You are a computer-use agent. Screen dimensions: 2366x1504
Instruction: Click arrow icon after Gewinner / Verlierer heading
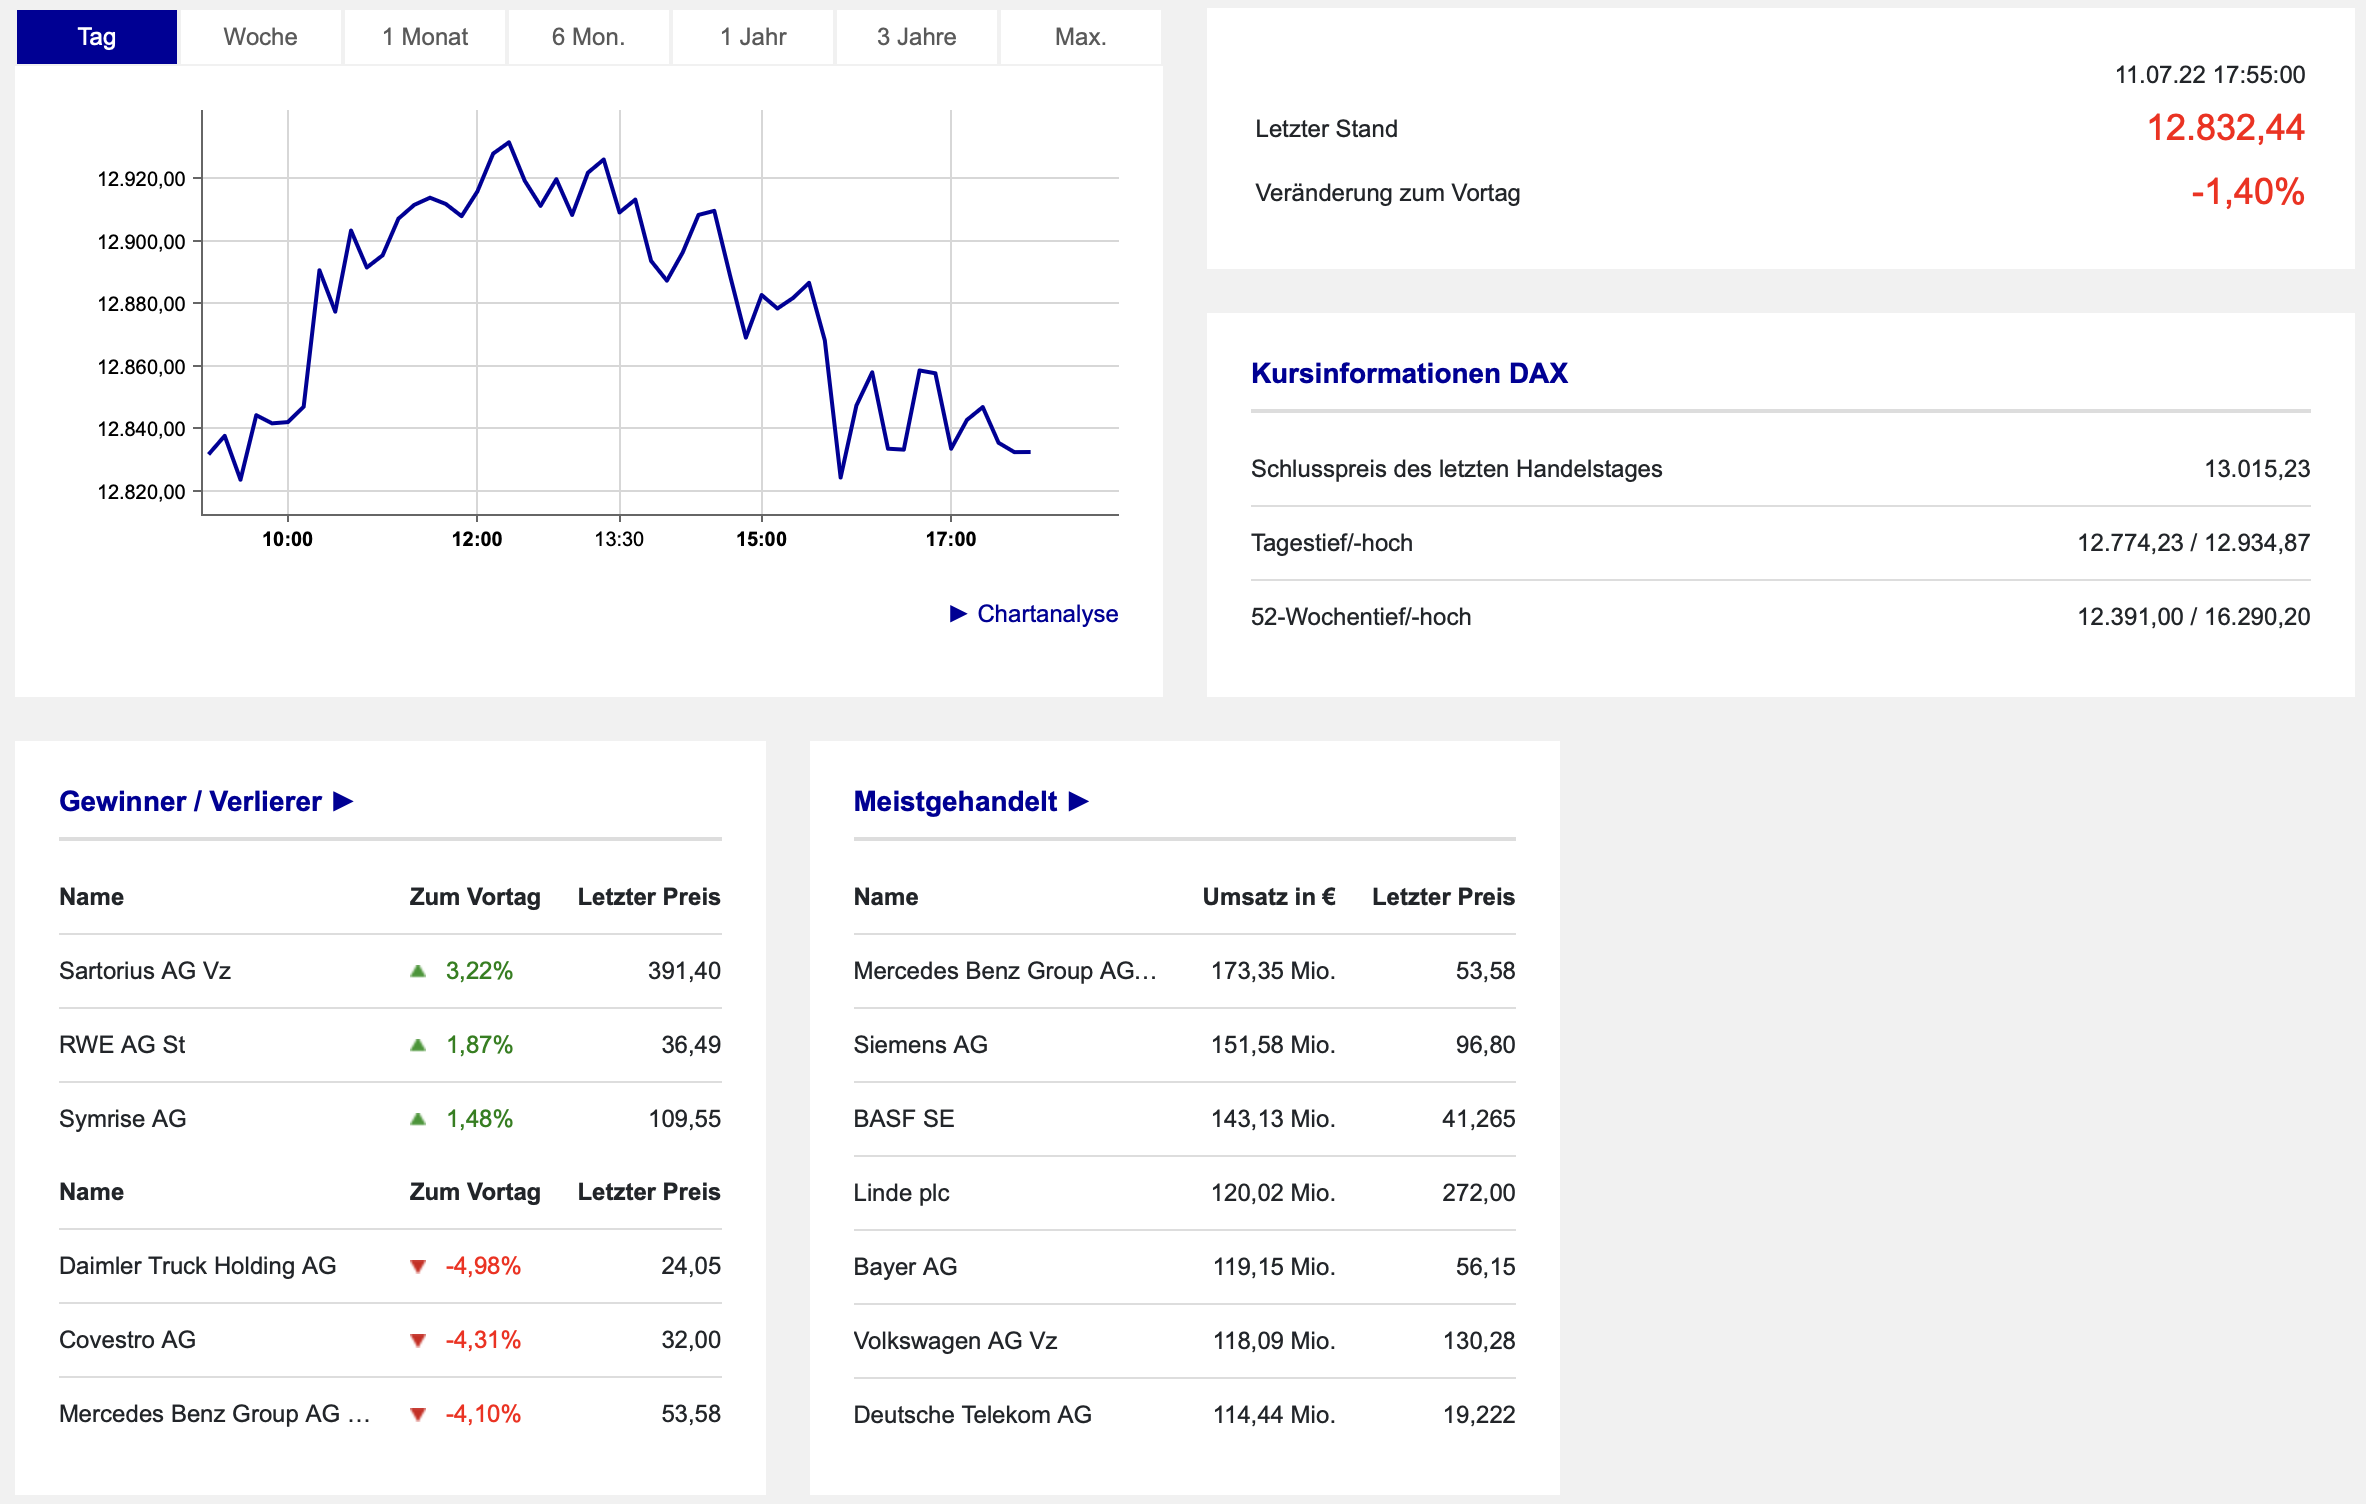click(343, 801)
